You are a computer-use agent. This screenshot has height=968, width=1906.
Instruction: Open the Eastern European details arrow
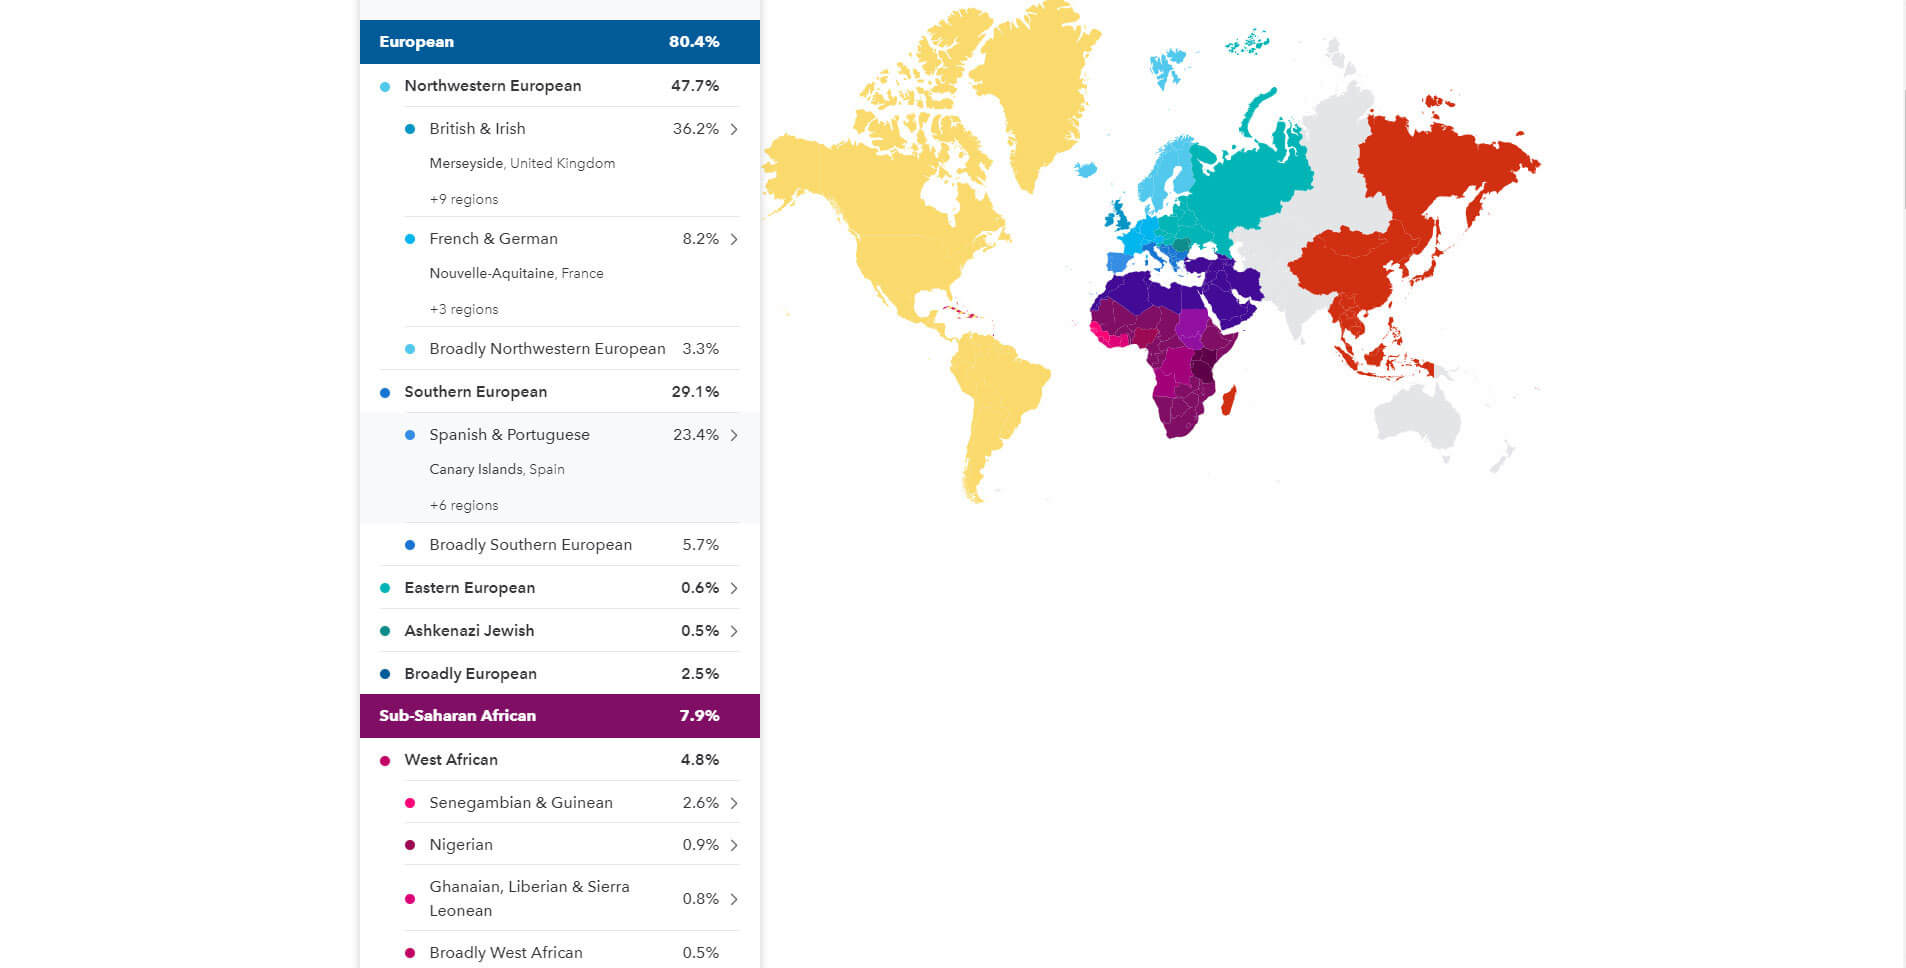pyautogui.click(x=734, y=588)
